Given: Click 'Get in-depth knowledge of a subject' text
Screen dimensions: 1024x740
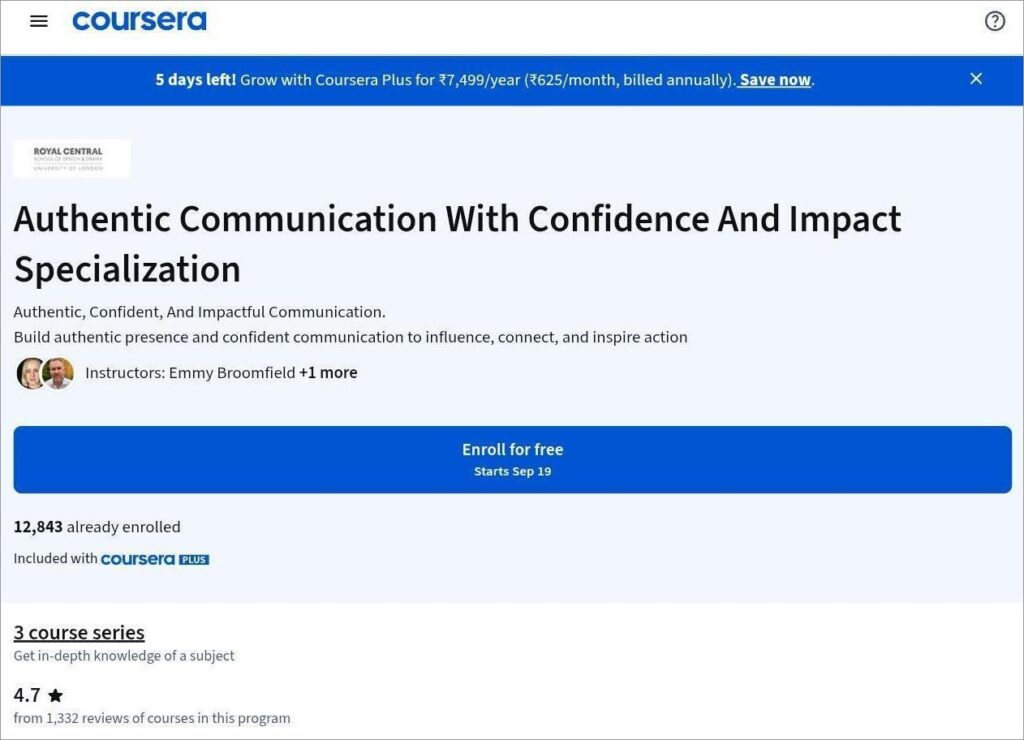Looking at the screenshot, I should (x=124, y=656).
